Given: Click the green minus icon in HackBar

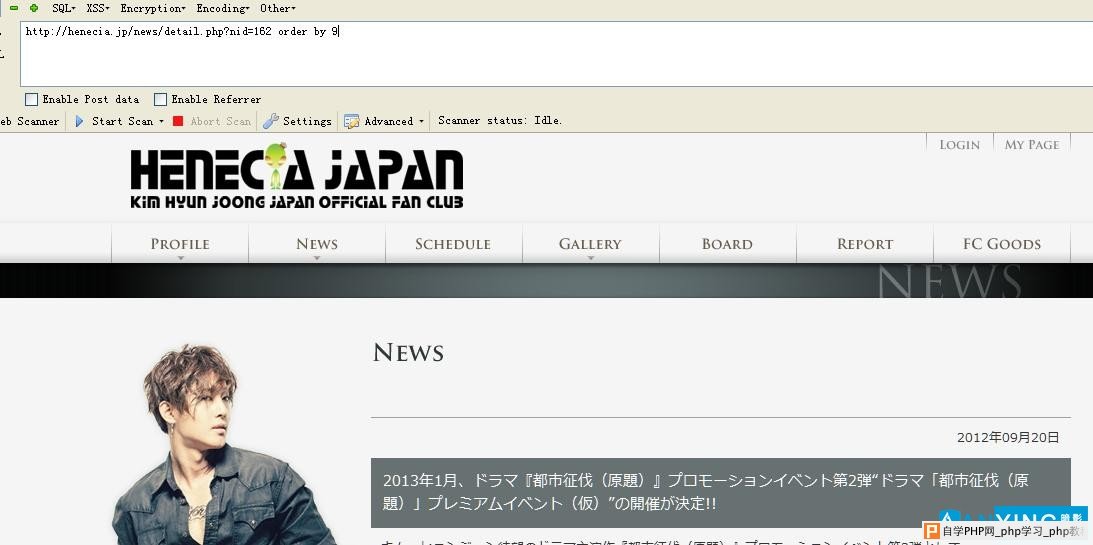Looking at the screenshot, I should [13, 8].
